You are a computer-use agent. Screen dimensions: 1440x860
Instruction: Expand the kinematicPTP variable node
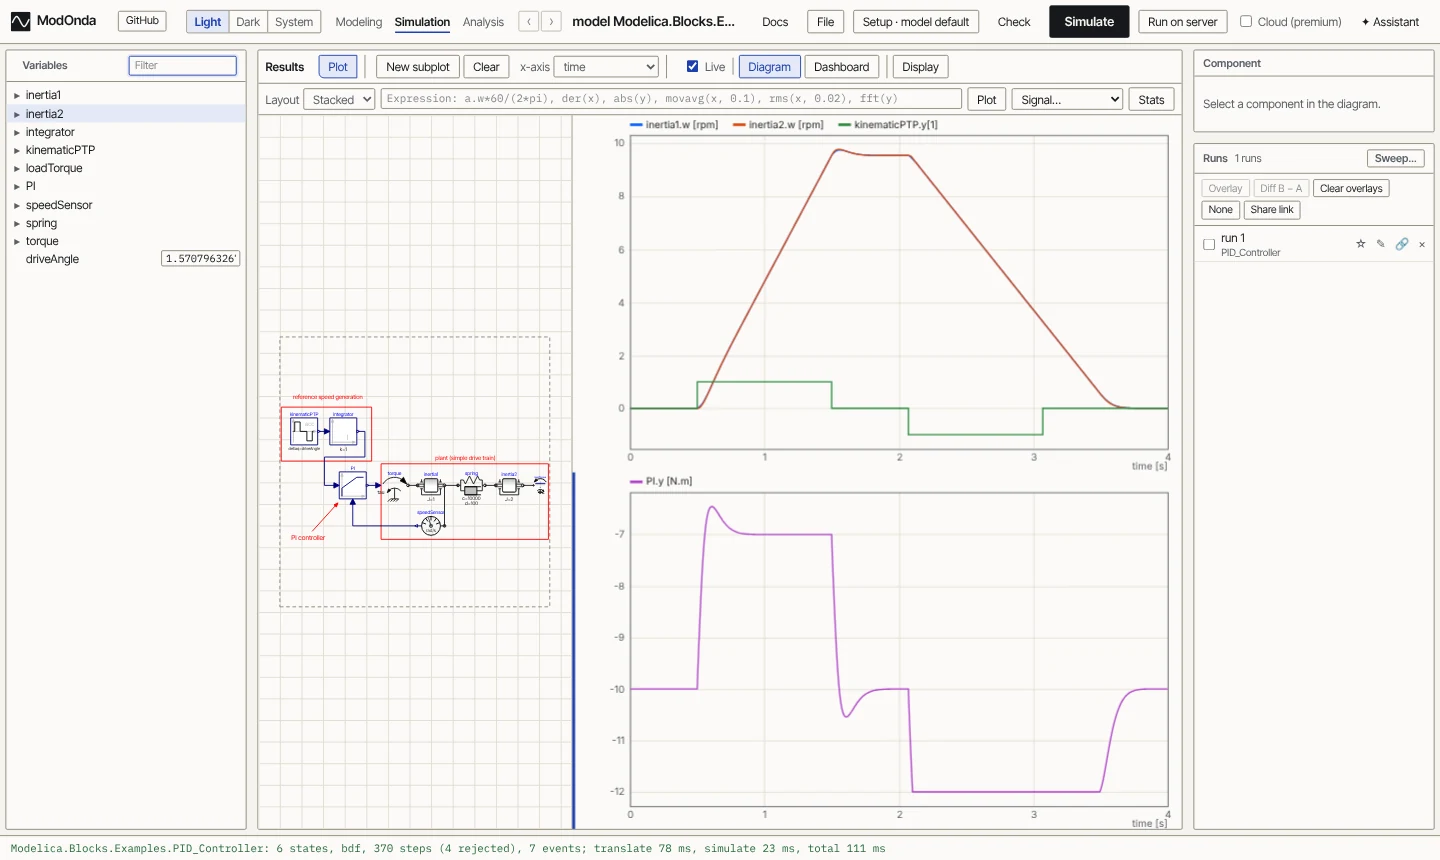(17, 151)
